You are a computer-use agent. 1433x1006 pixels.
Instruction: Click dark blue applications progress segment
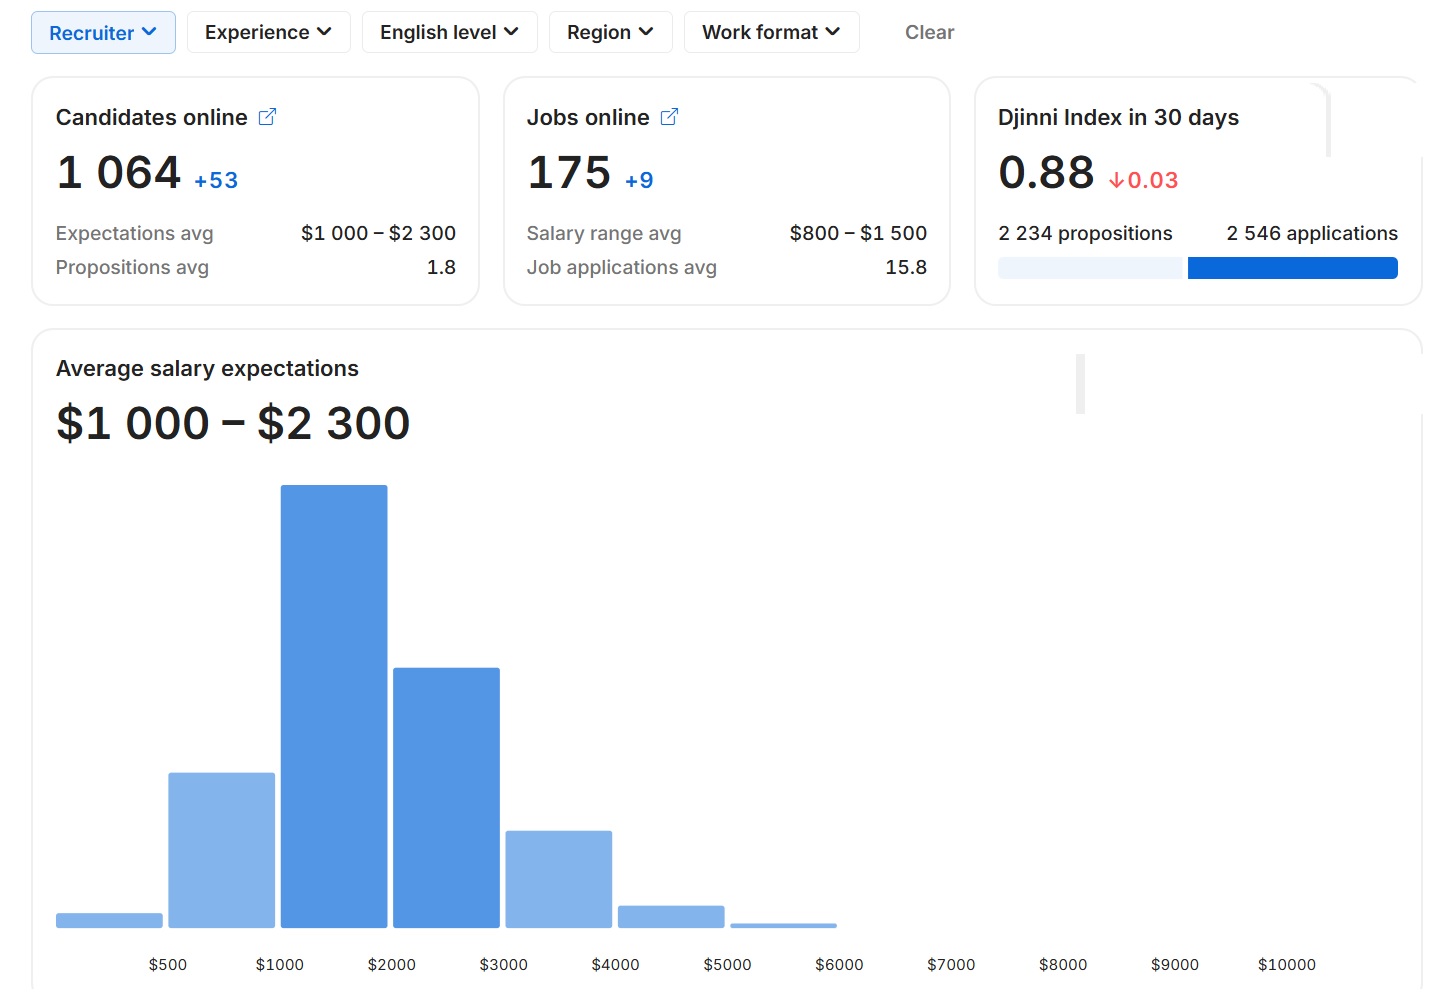[1292, 268]
